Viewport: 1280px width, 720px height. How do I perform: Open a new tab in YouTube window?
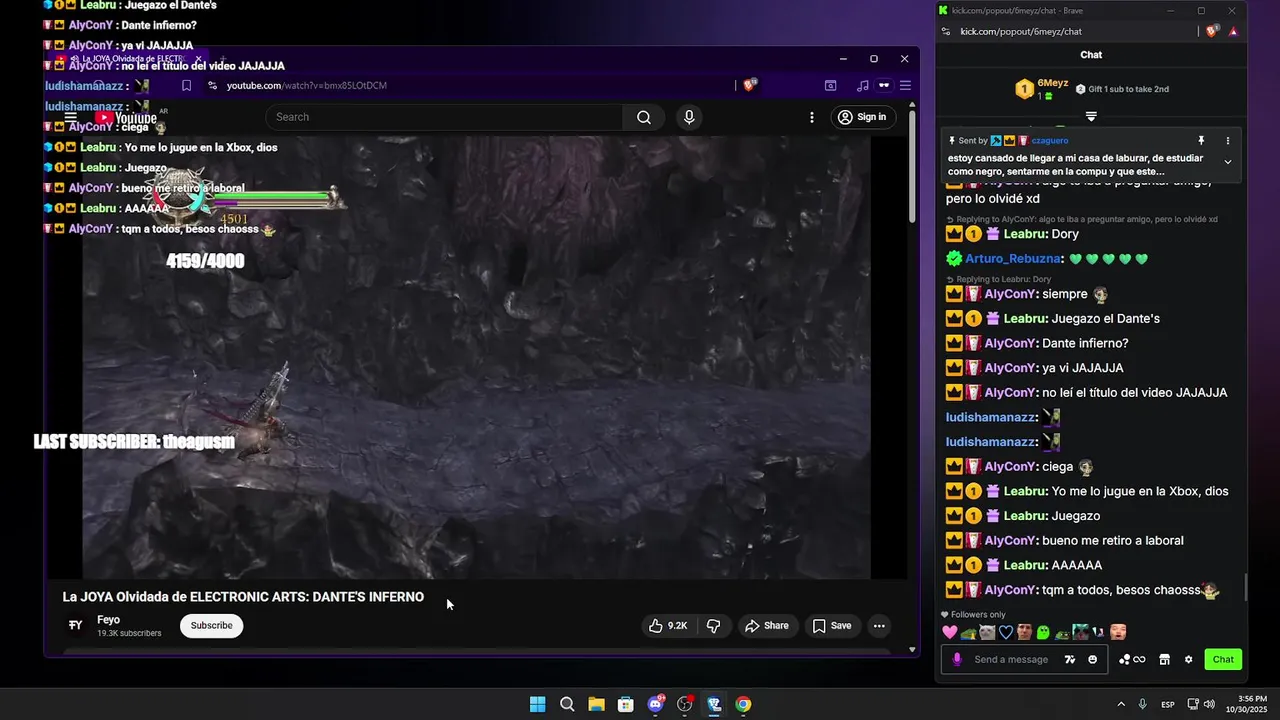point(222,59)
